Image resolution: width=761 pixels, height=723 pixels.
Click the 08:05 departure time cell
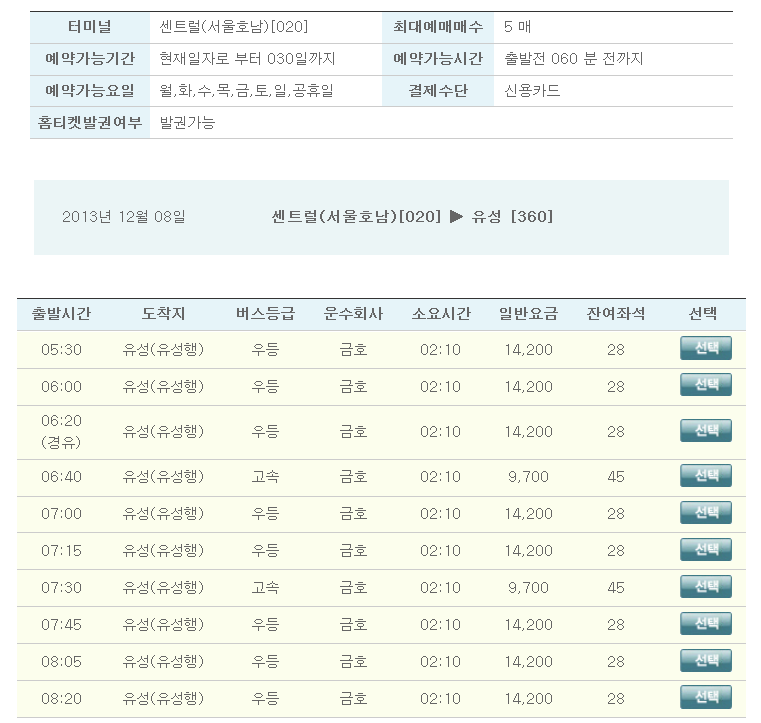pyautogui.click(x=61, y=662)
